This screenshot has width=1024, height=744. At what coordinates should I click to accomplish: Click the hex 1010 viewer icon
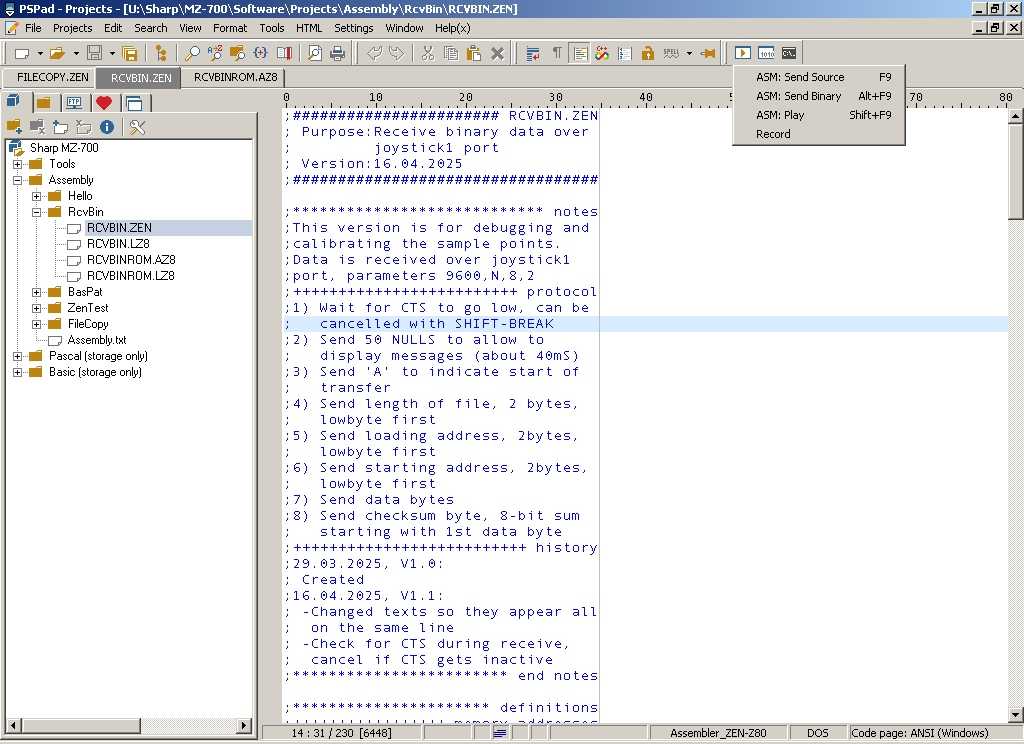pos(766,54)
